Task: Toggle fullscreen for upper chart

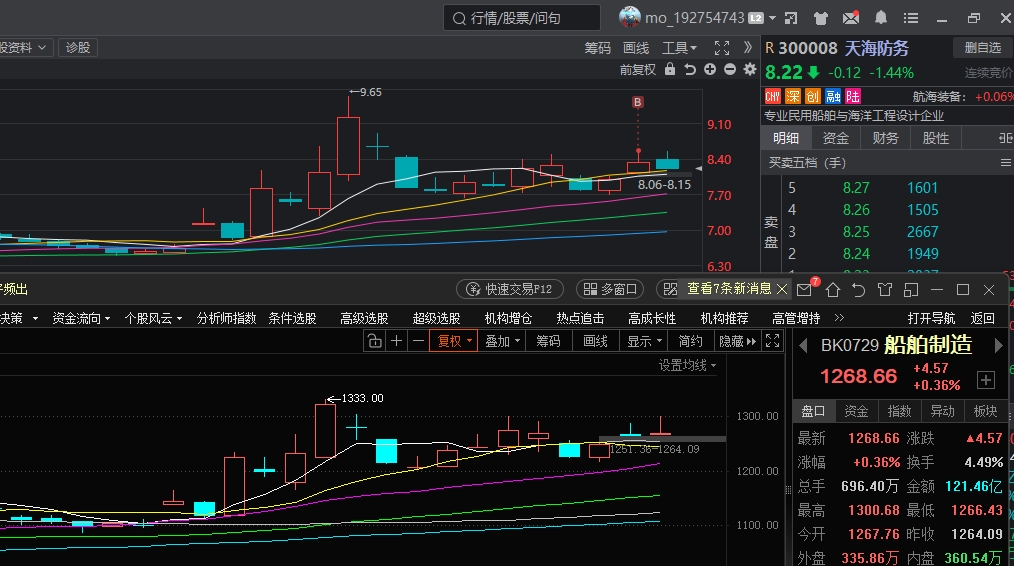Action: [722, 48]
